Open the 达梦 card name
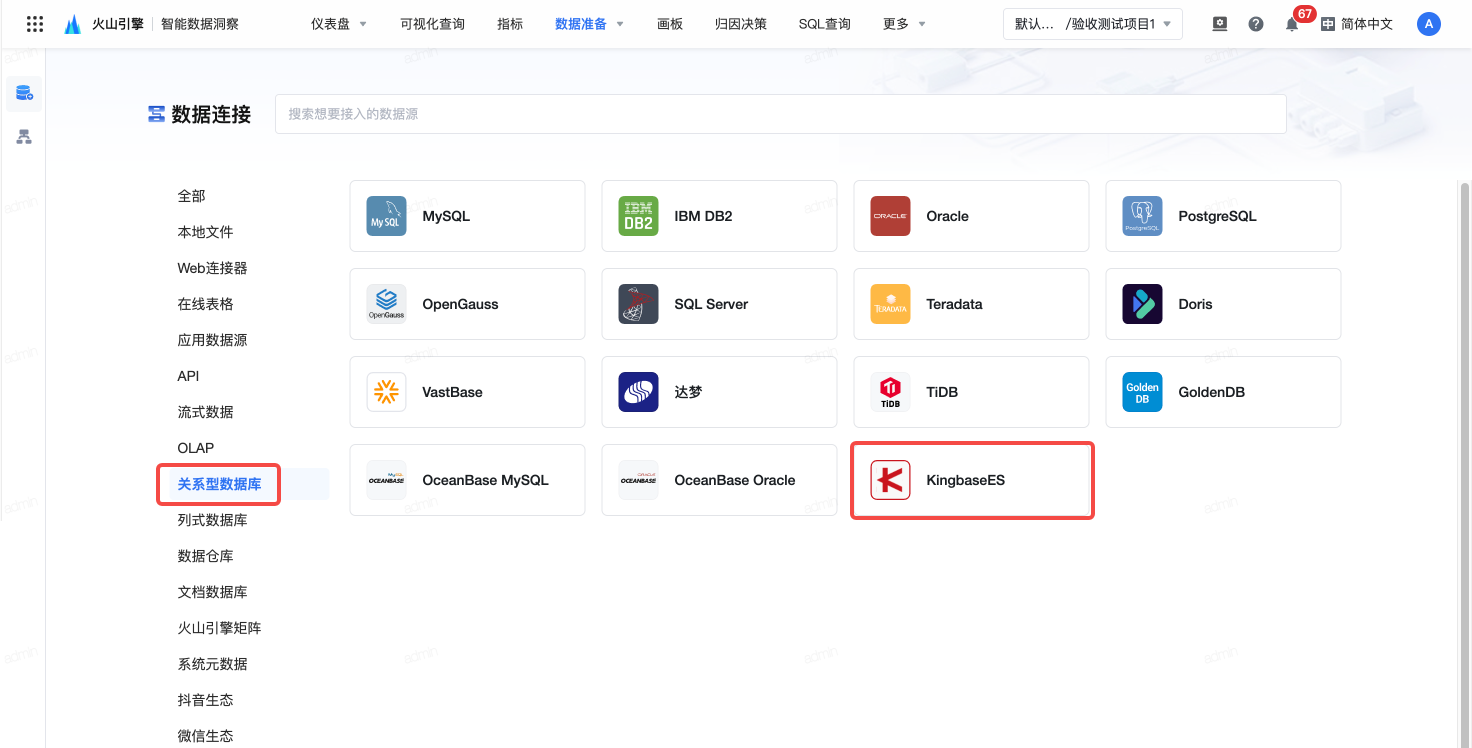Image resolution: width=1472 pixels, height=748 pixels. pos(688,392)
